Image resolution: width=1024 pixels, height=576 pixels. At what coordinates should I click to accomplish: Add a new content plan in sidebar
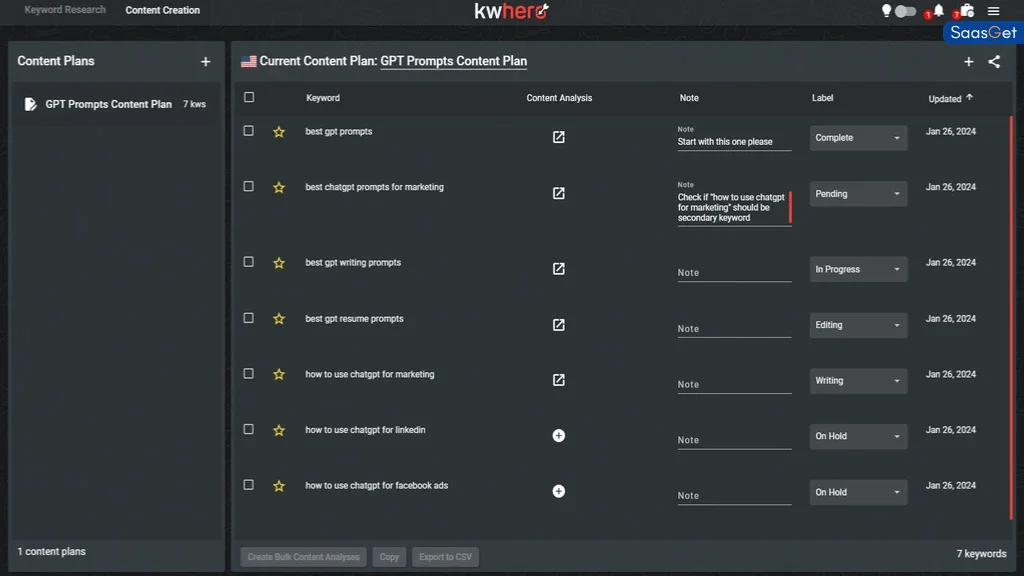[x=206, y=61]
